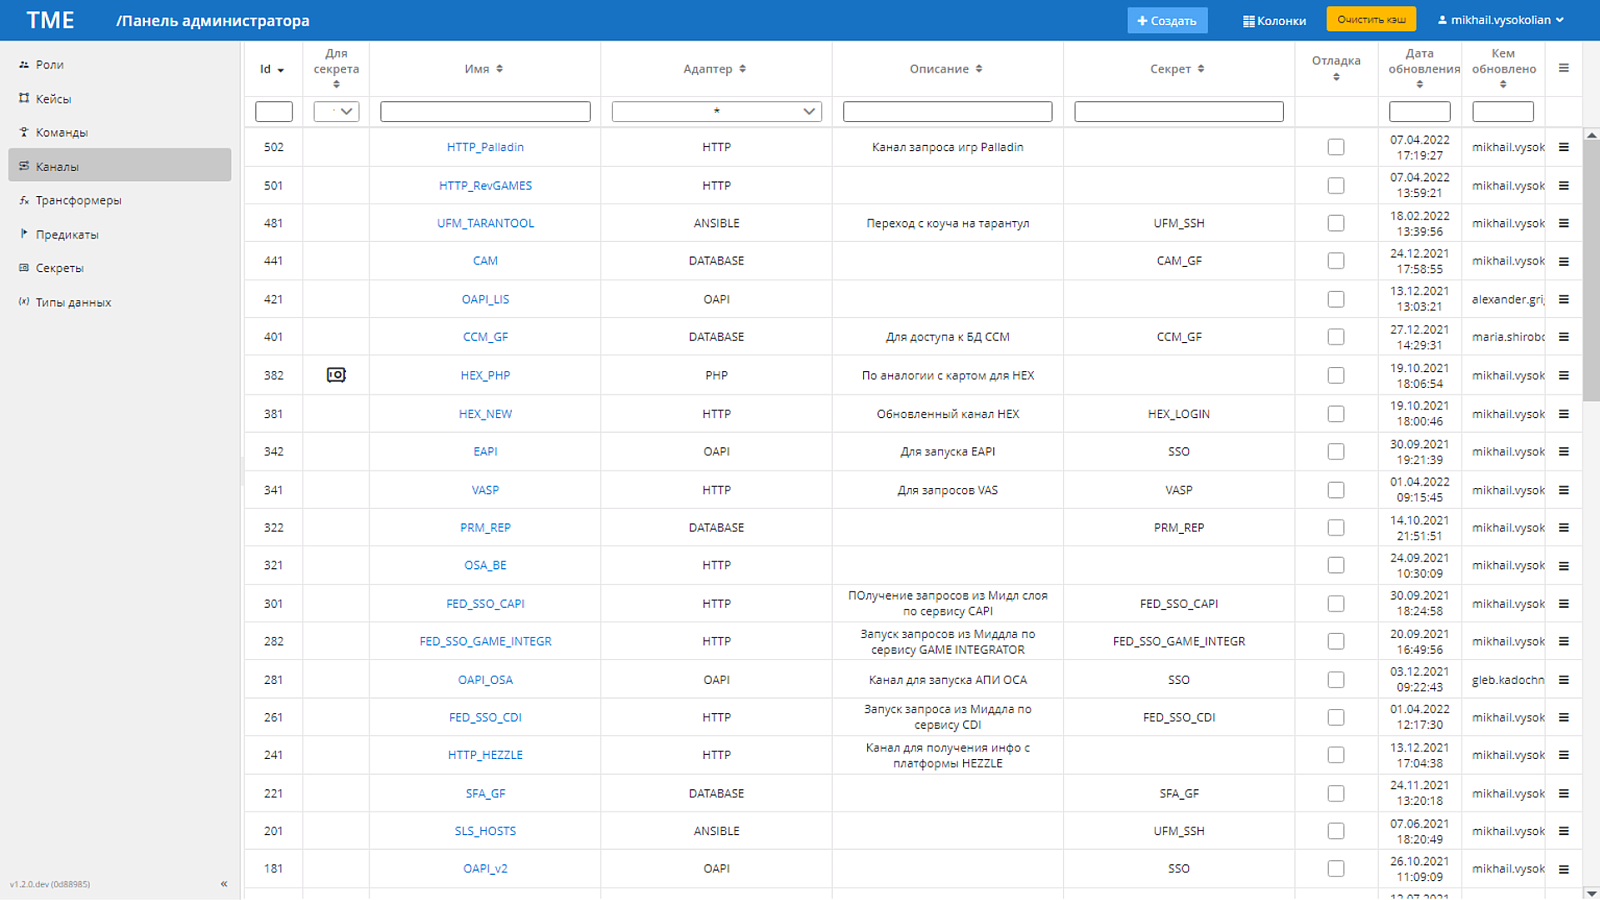Select Каналы in sidebar
1600x900 pixels.
point(120,166)
